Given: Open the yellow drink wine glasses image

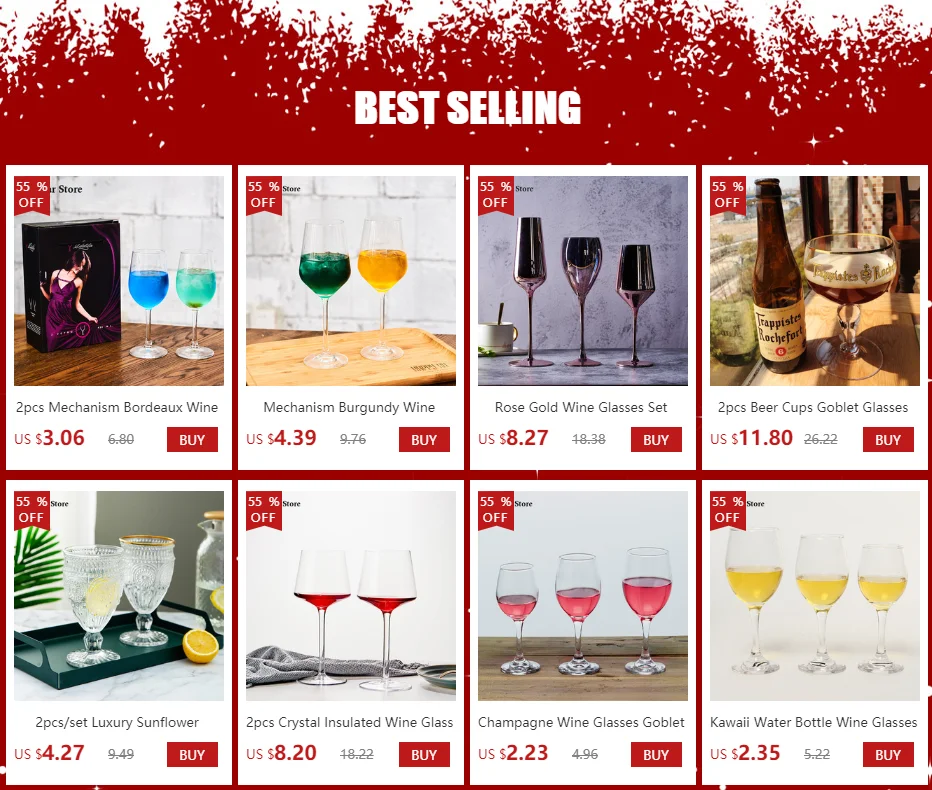Looking at the screenshot, I should [814, 596].
